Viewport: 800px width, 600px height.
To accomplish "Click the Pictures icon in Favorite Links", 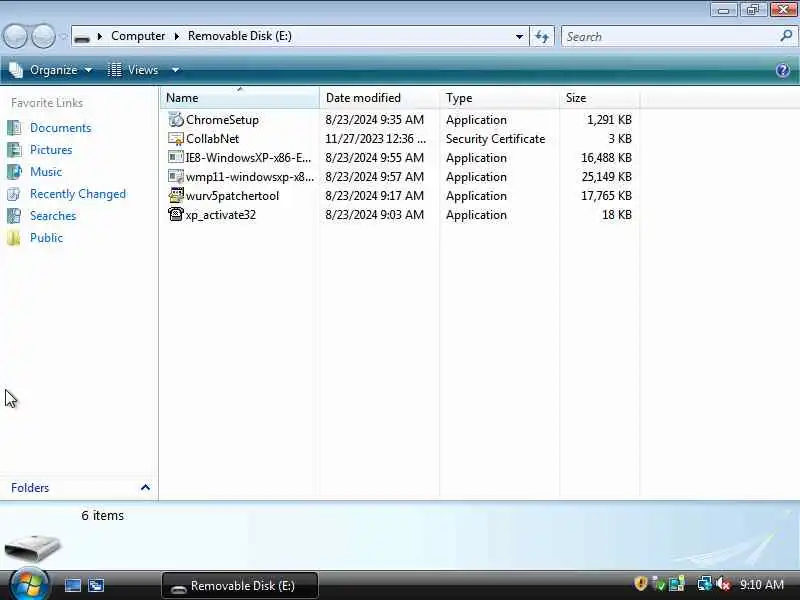I will click(14, 149).
